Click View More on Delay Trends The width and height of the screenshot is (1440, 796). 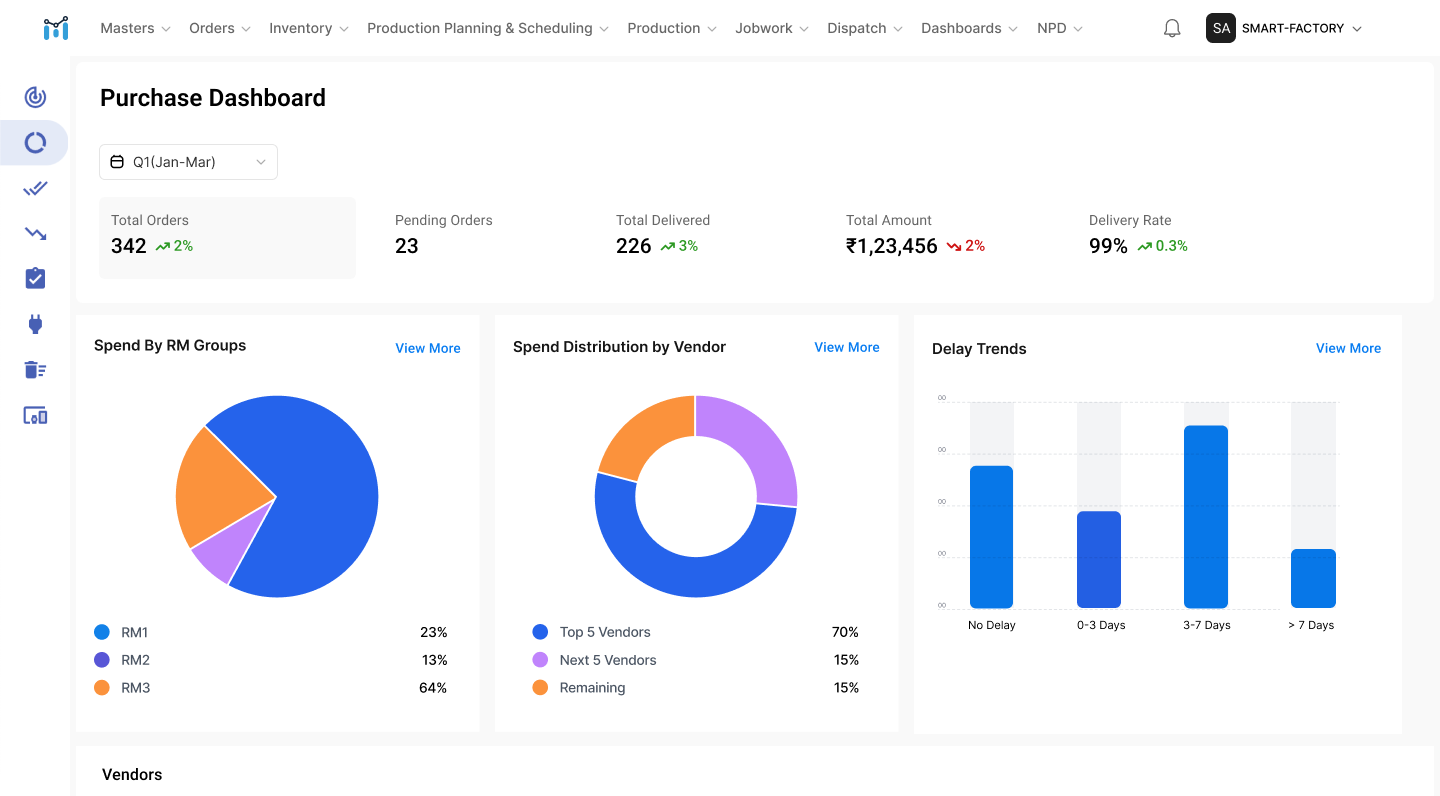click(x=1348, y=348)
